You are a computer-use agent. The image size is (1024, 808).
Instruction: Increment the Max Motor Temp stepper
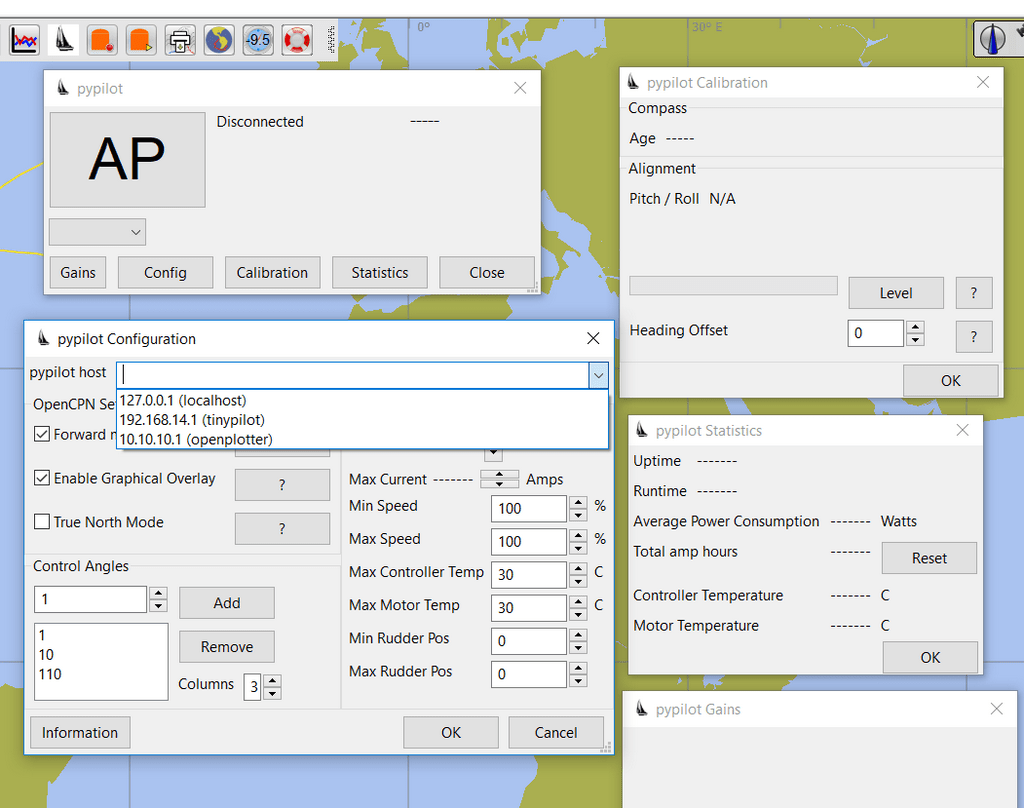578,602
